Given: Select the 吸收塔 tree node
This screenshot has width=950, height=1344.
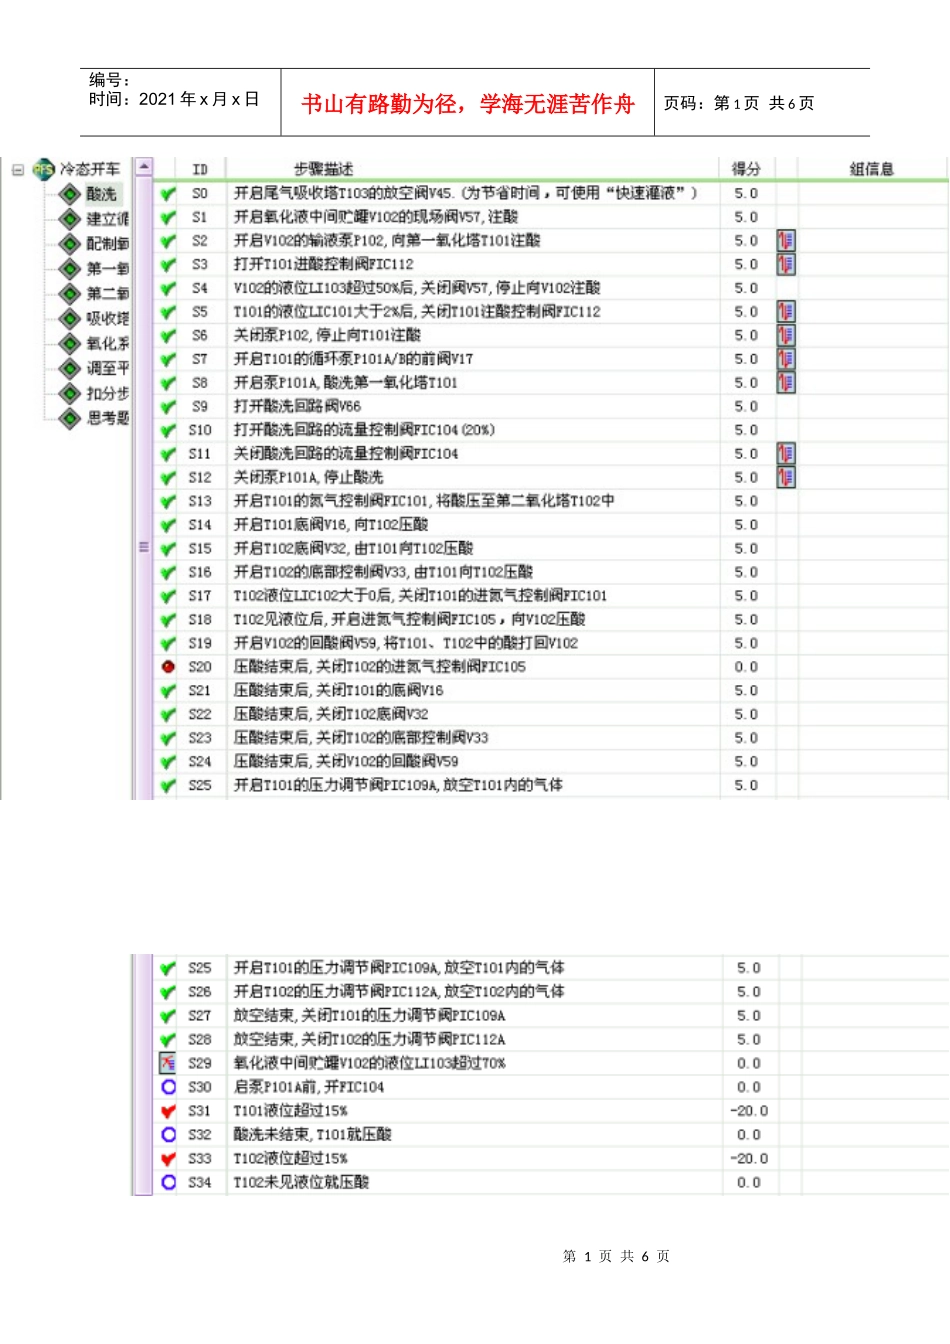Looking at the screenshot, I should click(107, 319).
